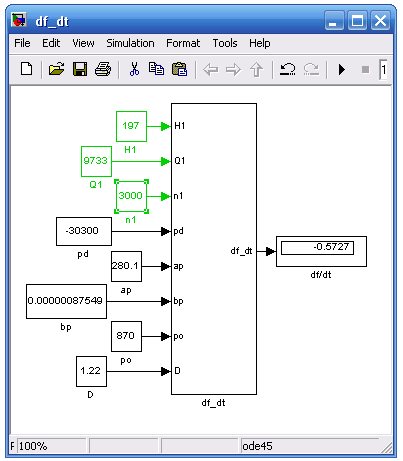Open the Simulation menu
The width and height of the screenshot is (403, 461).
pos(130,43)
